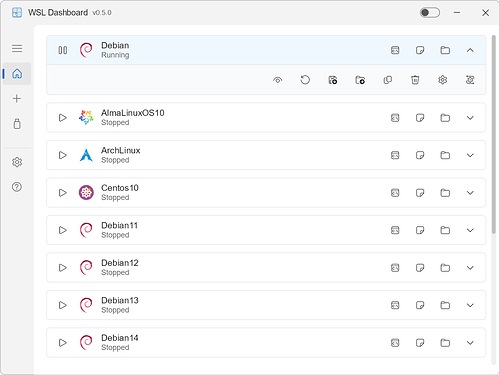Go to the Home page in sidebar
Screen dimensions: 499x375
(x=17, y=73)
